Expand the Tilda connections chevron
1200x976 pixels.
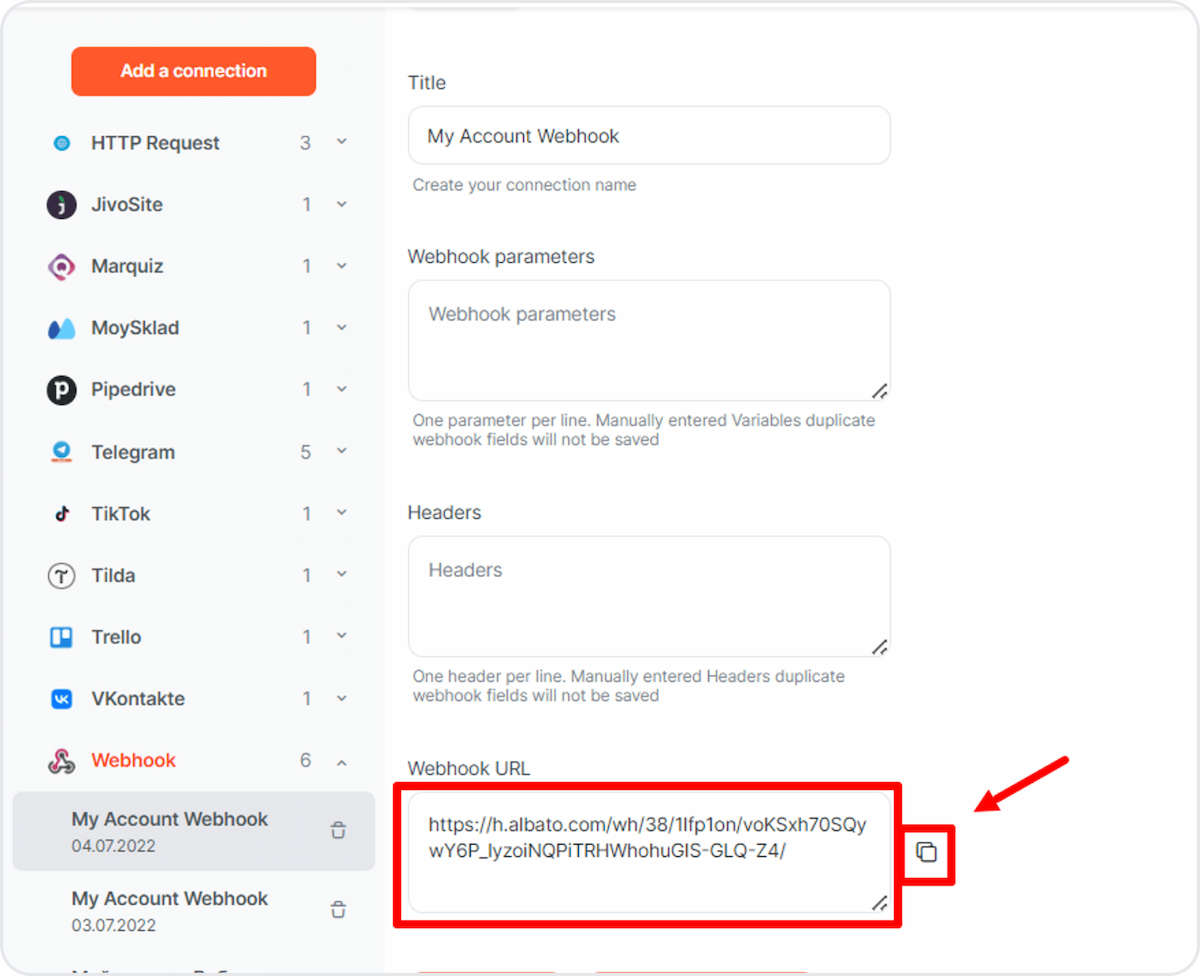click(x=341, y=575)
